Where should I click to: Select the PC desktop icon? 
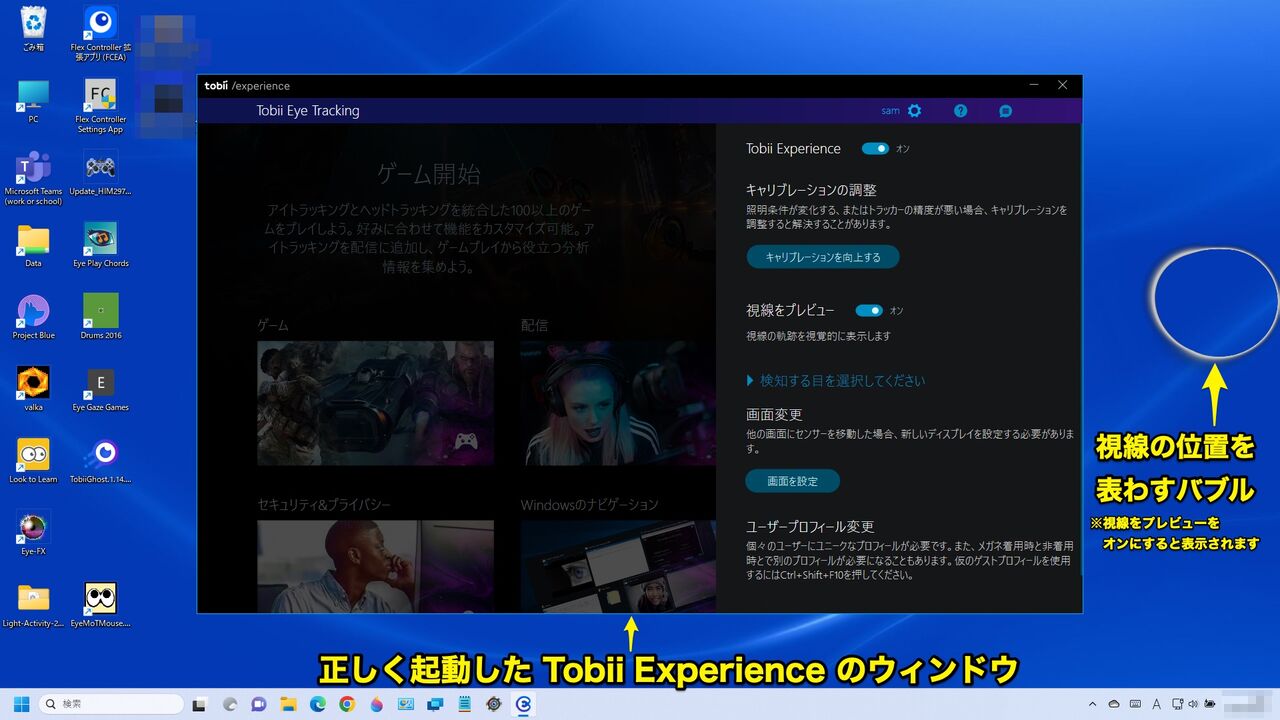click(33, 101)
